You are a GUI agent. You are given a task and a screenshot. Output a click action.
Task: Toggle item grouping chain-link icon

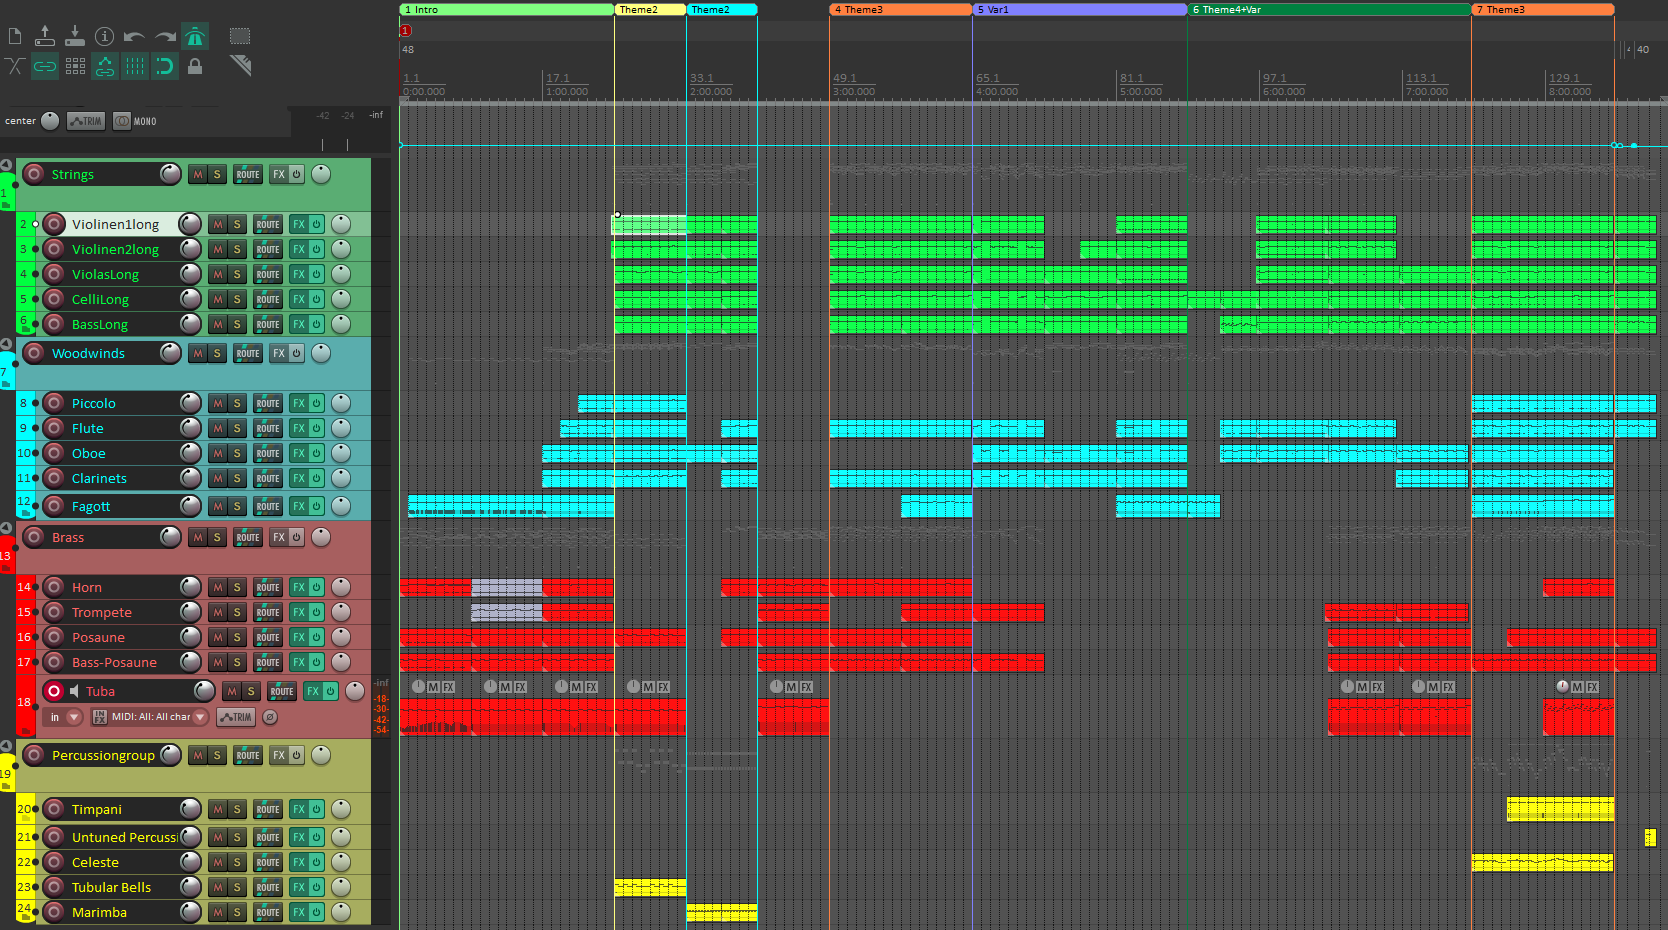click(45, 67)
